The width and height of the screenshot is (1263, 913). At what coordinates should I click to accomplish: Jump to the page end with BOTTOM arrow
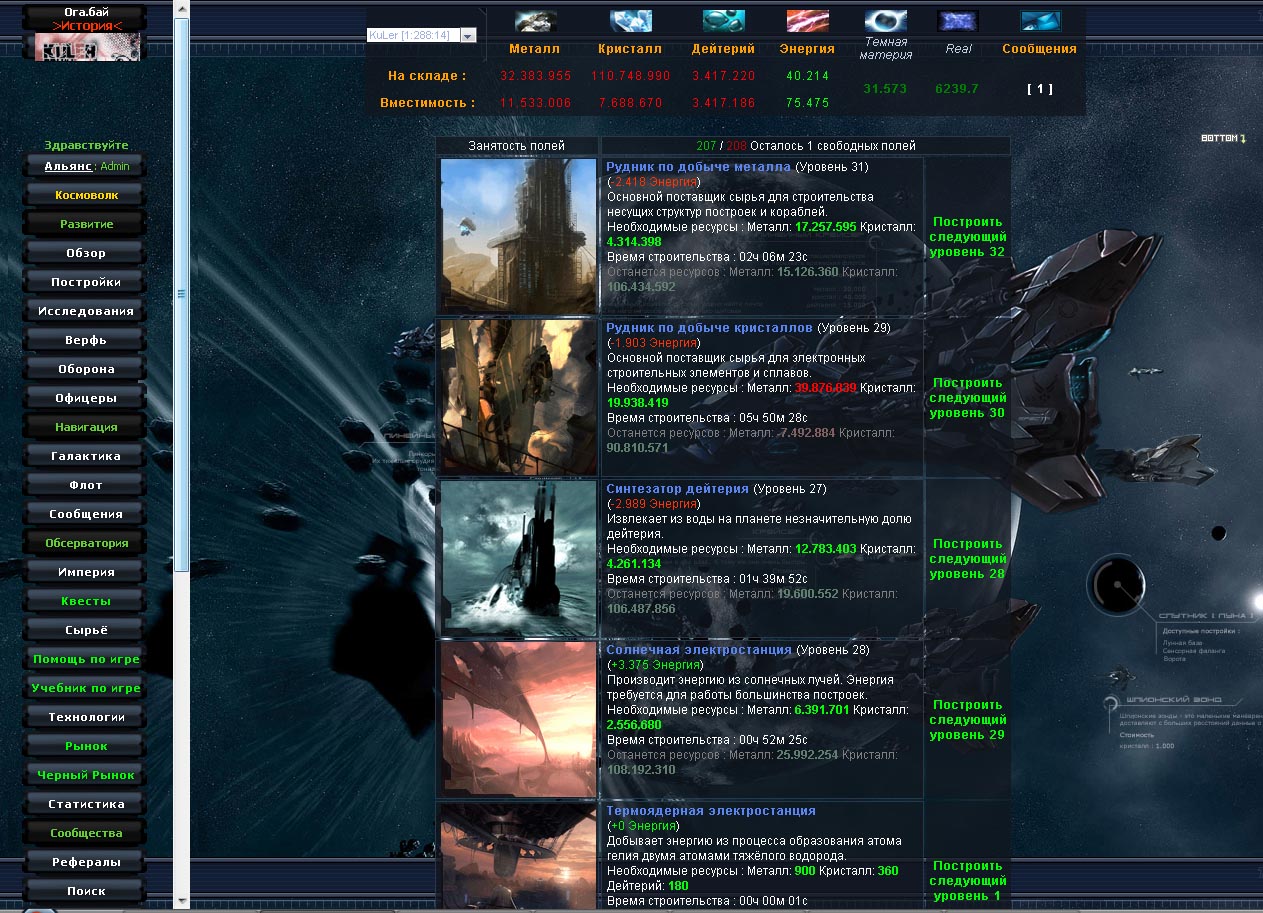(x=1224, y=138)
